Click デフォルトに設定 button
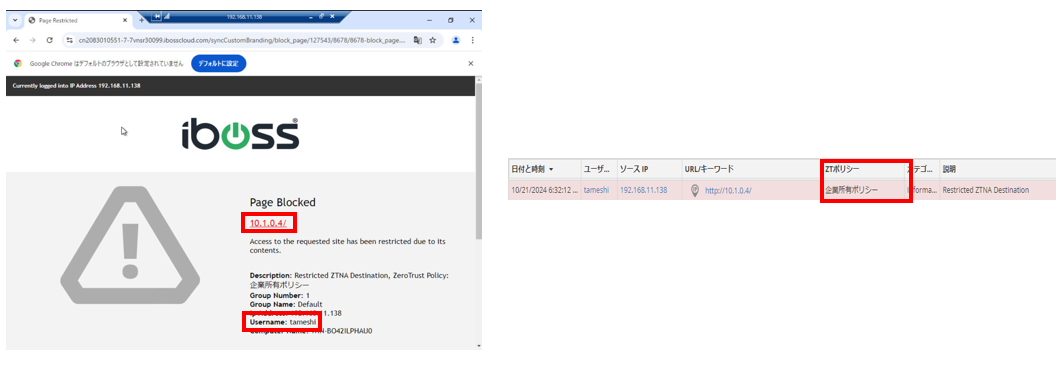This screenshot has width=1060, height=367. [x=219, y=64]
